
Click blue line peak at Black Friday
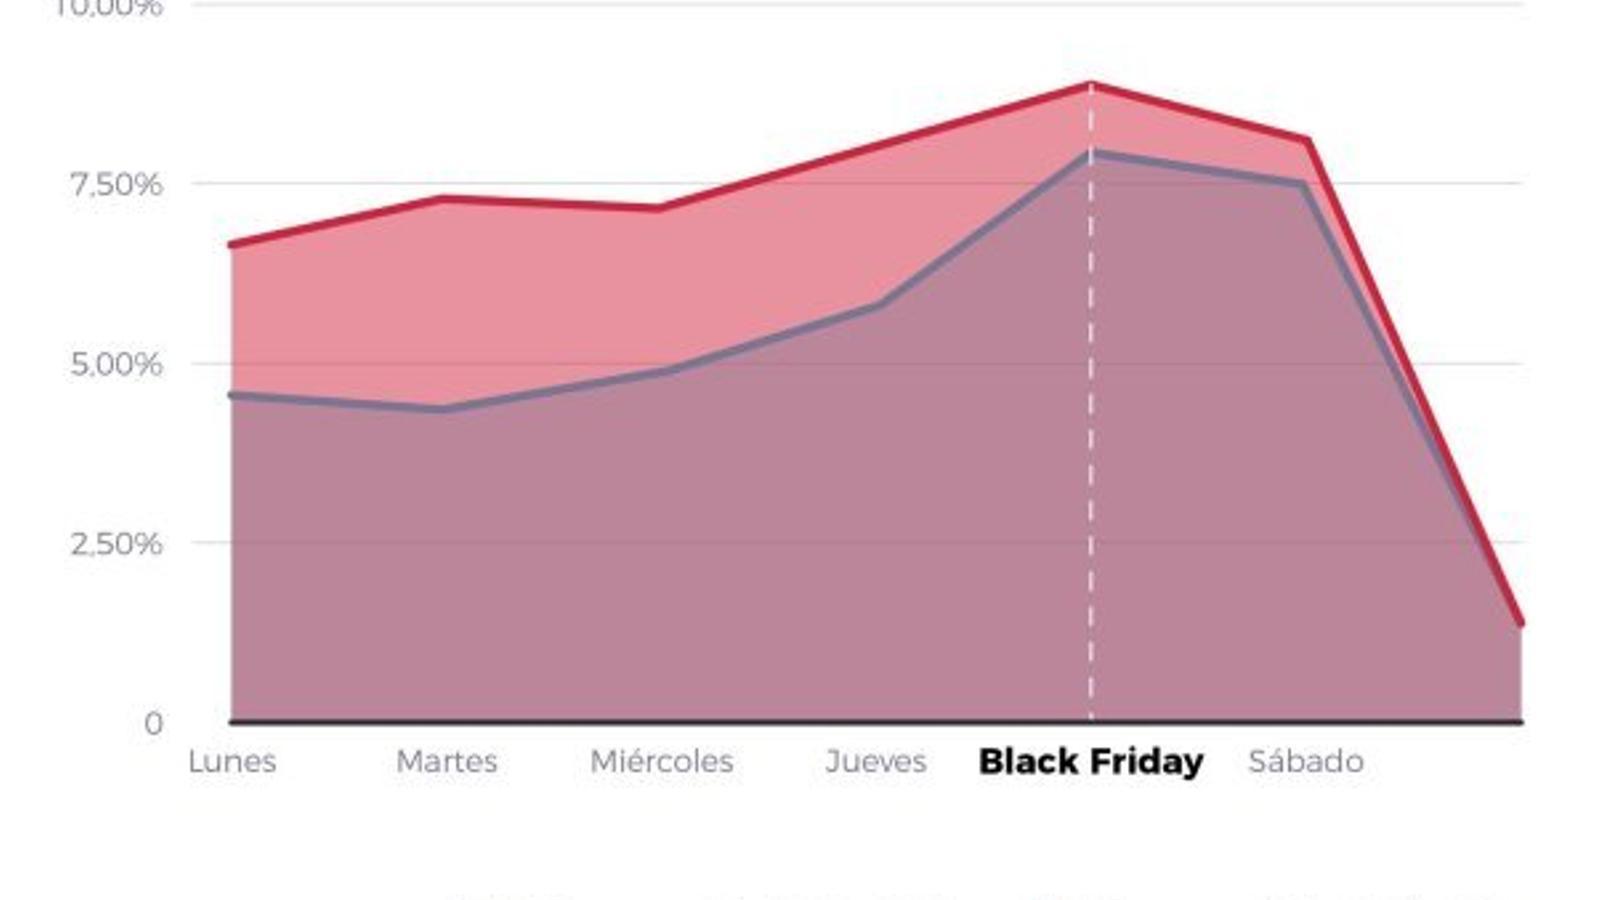pyautogui.click(x=1091, y=154)
